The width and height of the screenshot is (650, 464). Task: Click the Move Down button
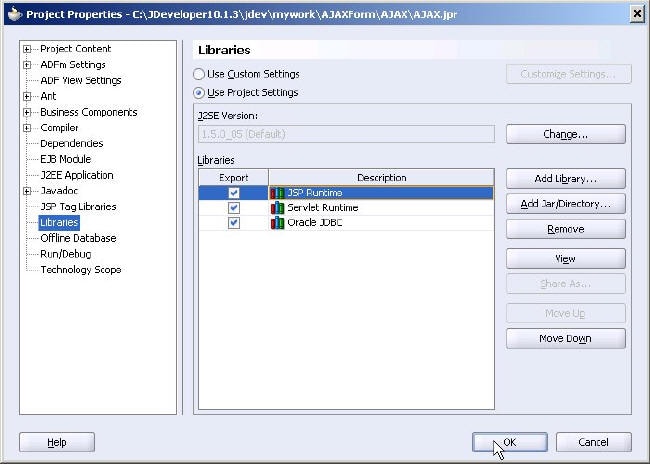566,339
